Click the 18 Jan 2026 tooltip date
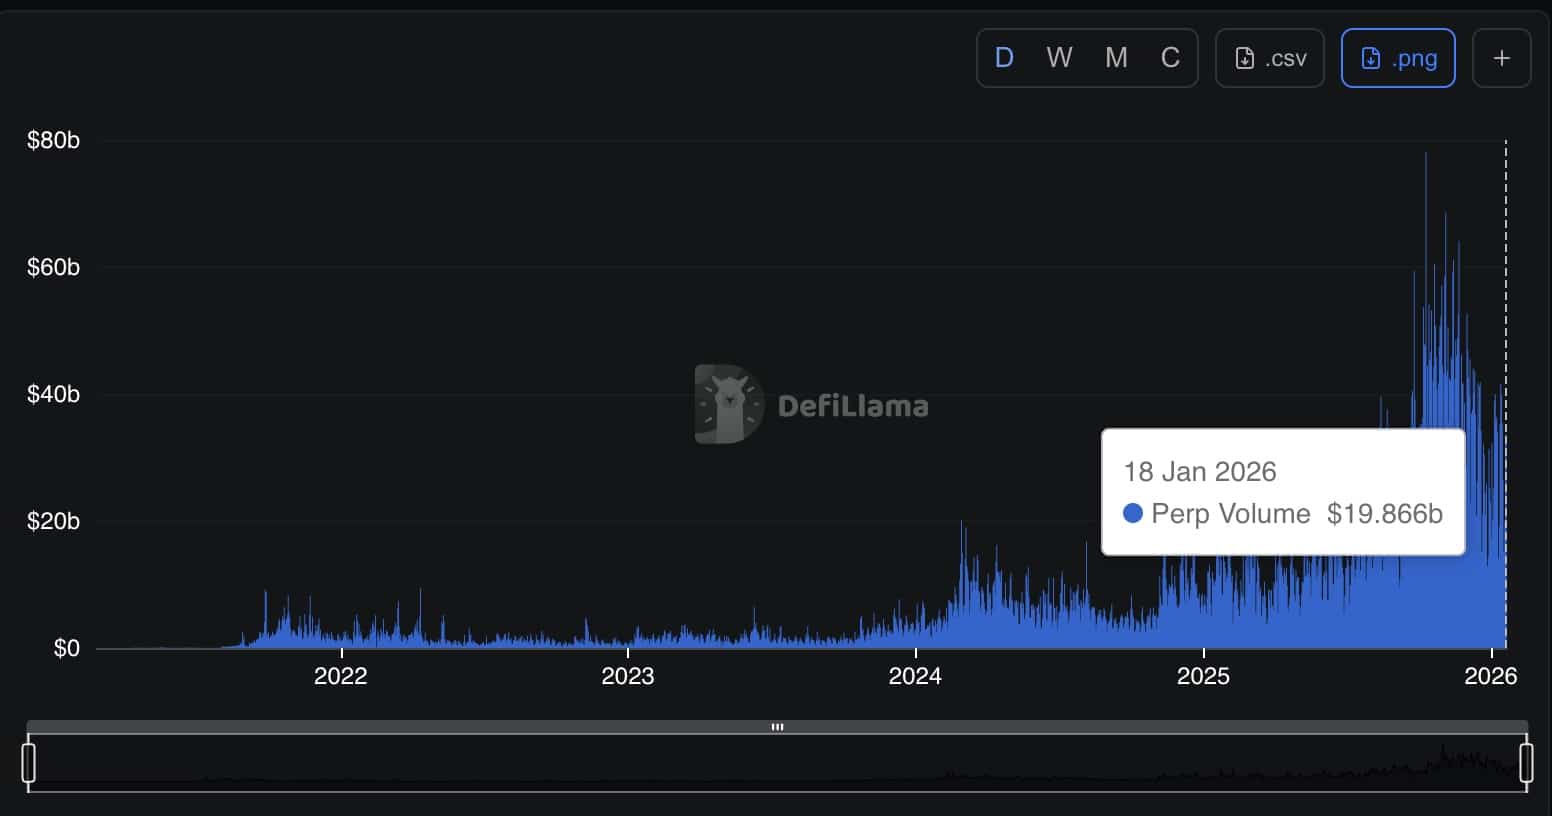1552x816 pixels. (1200, 472)
